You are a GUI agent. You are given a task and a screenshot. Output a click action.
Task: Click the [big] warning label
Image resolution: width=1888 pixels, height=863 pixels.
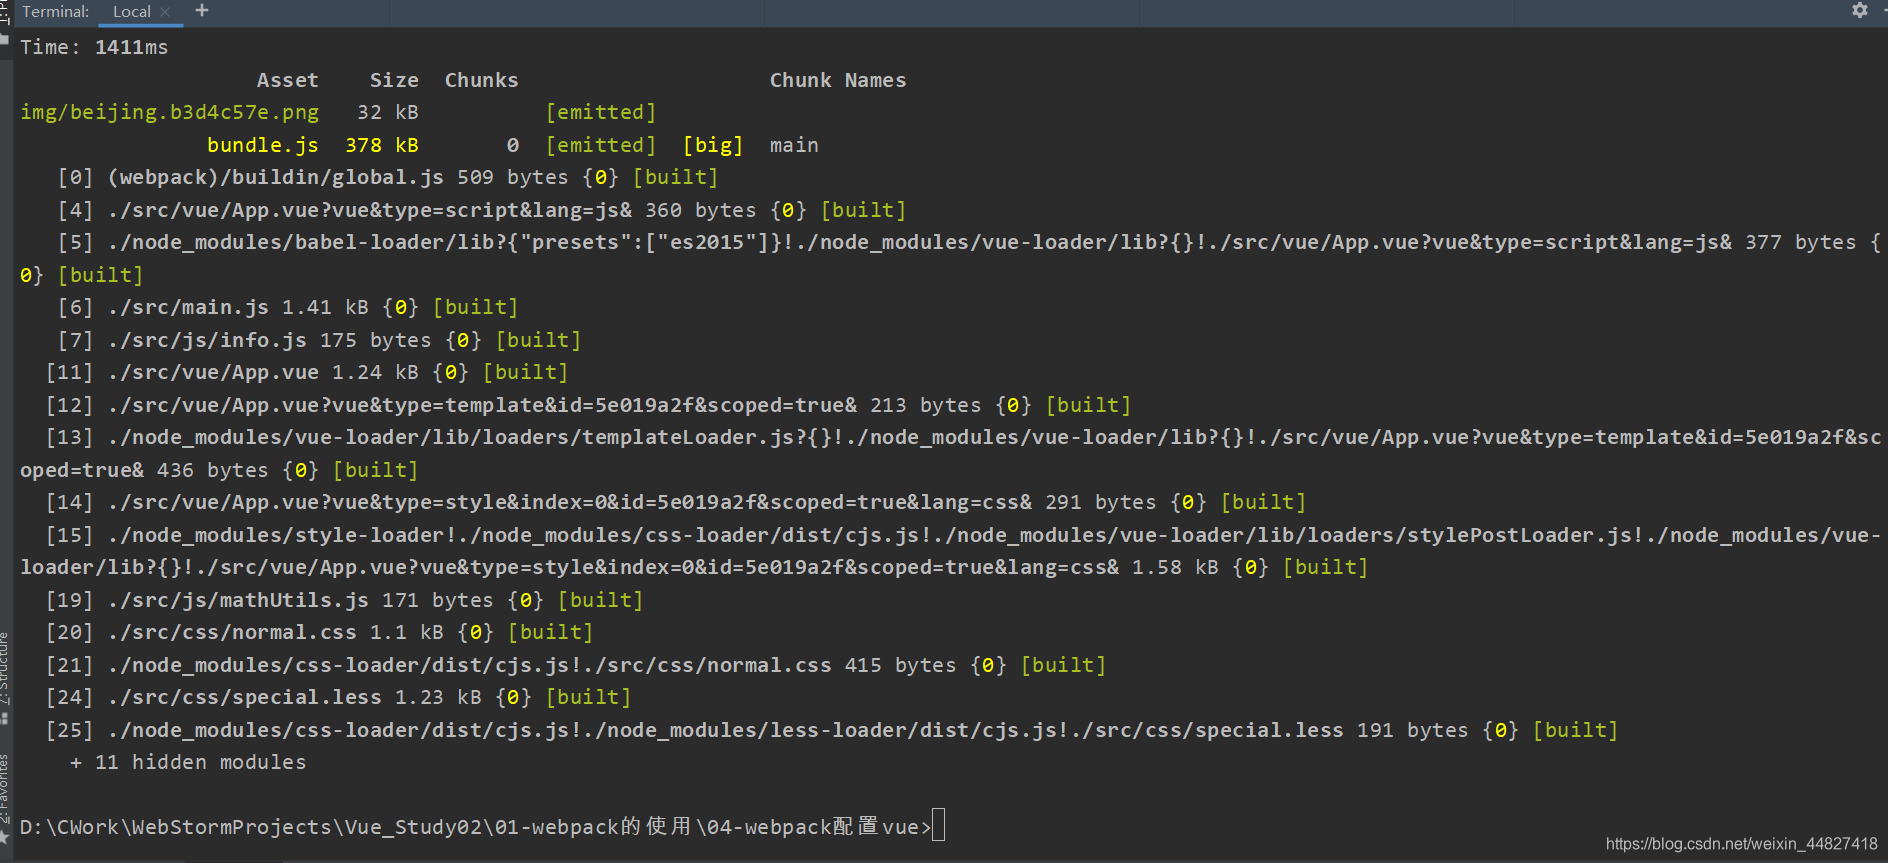pos(713,145)
